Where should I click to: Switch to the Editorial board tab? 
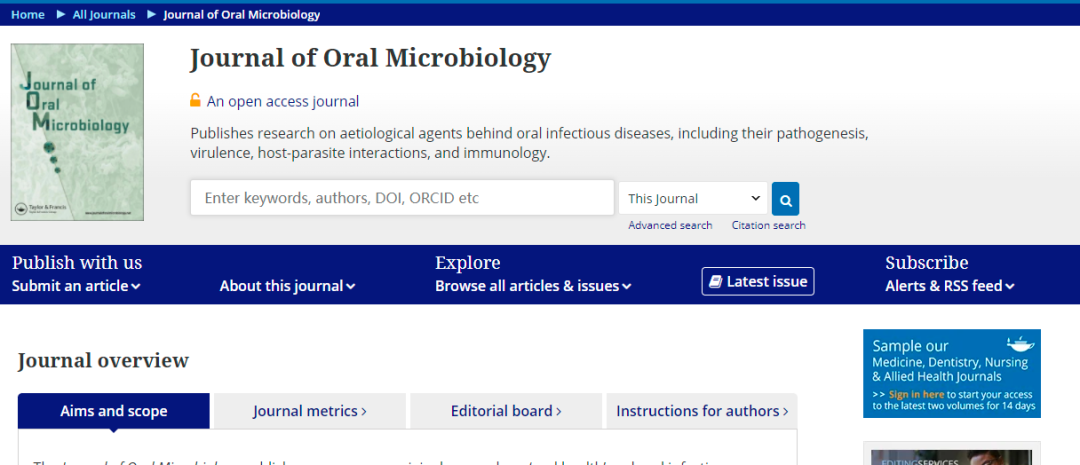506,411
